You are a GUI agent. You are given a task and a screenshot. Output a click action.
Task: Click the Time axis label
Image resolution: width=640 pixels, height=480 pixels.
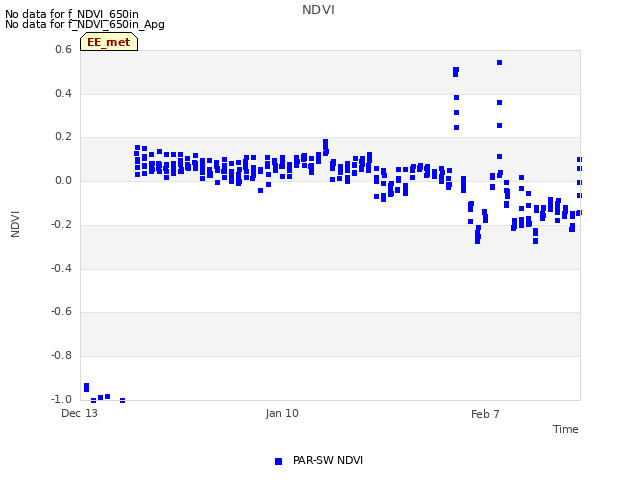(565, 429)
